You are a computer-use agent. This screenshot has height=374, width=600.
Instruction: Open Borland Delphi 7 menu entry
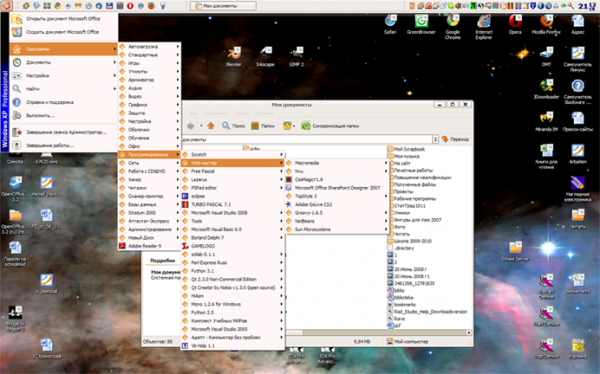point(232,237)
